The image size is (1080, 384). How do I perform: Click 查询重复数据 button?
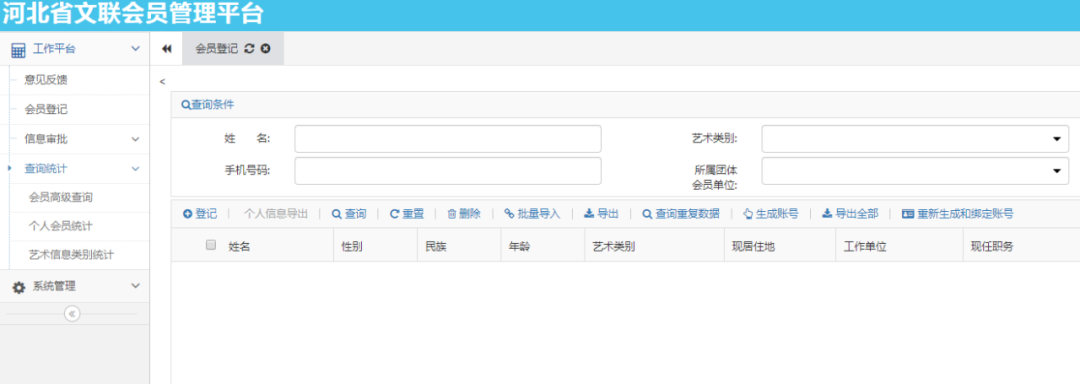pos(681,214)
